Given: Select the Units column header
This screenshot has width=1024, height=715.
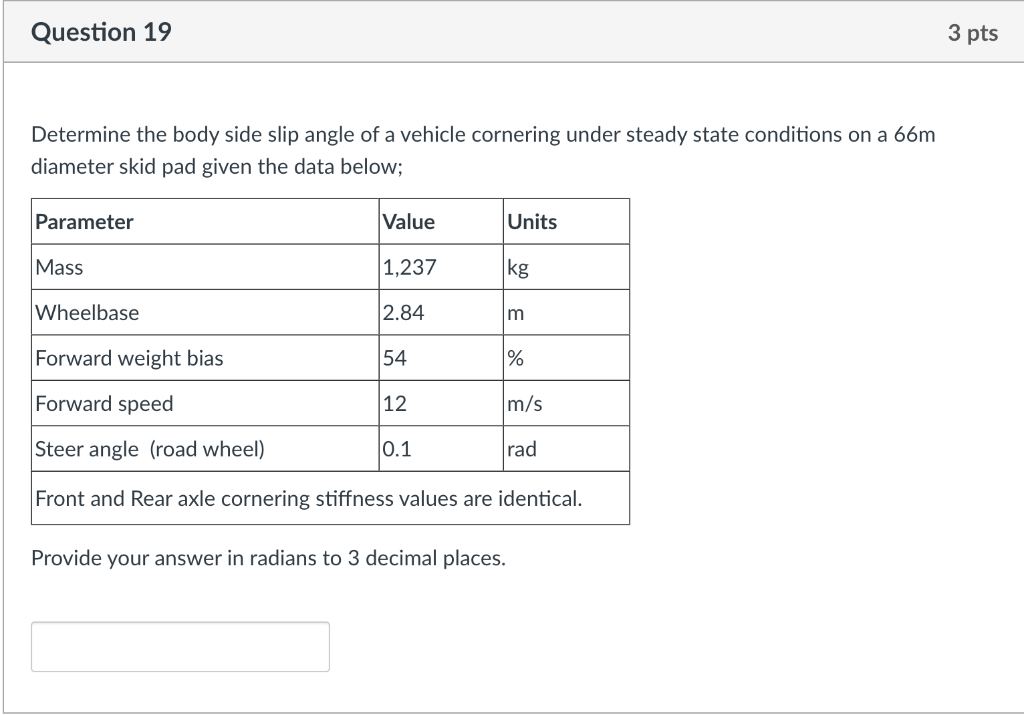Looking at the screenshot, I should (x=531, y=221).
